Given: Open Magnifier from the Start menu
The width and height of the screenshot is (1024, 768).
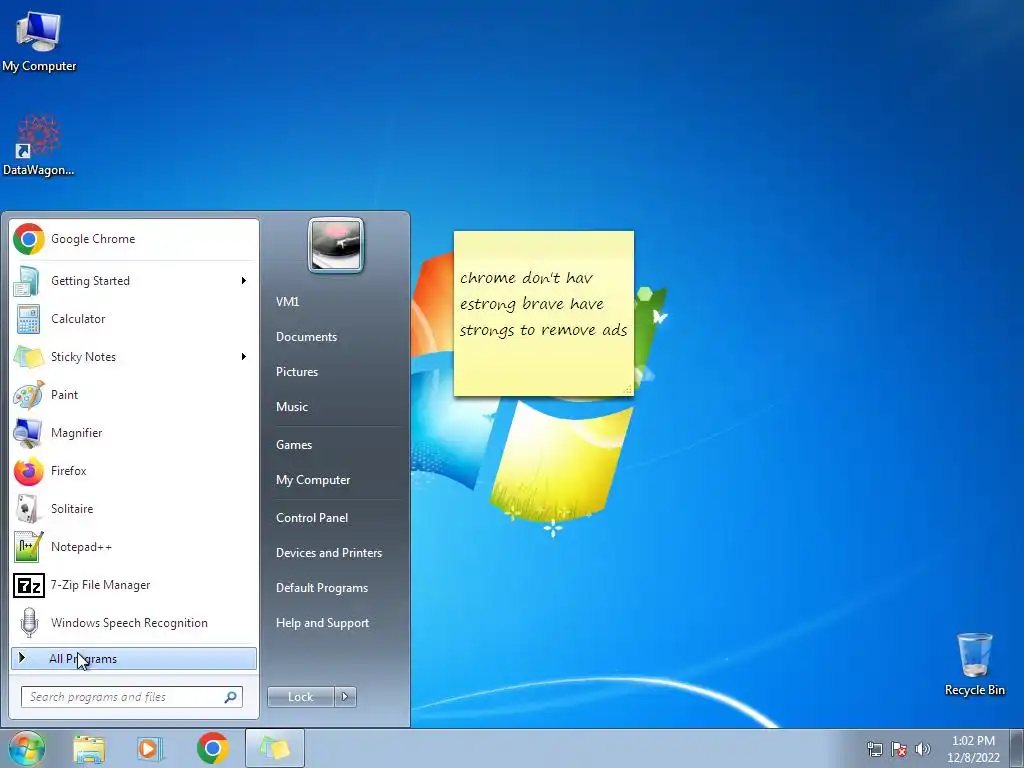Looking at the screenshot, I should [134, 432].
